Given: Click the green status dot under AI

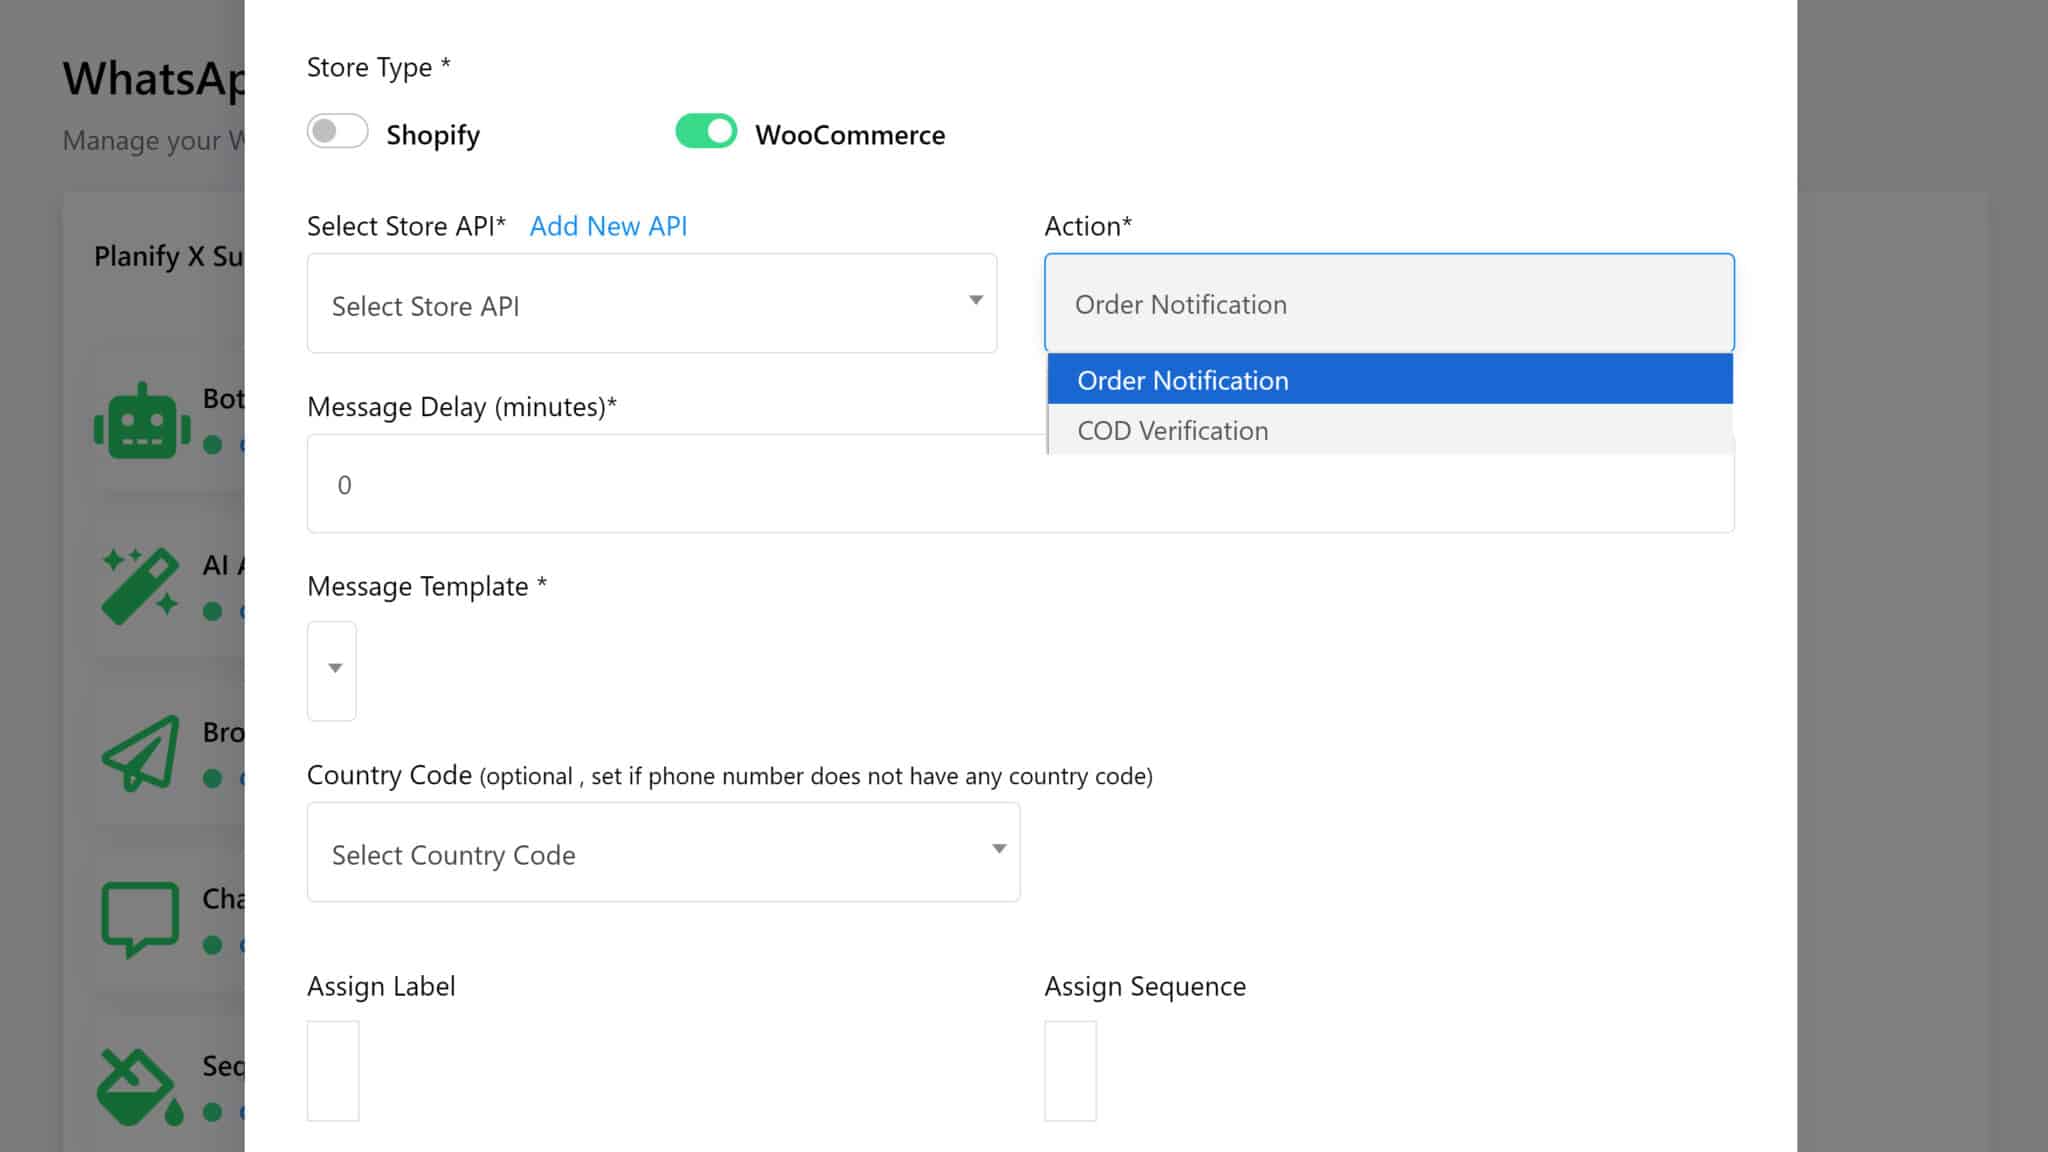Looking at the screenshot, I should pos(212,611).
